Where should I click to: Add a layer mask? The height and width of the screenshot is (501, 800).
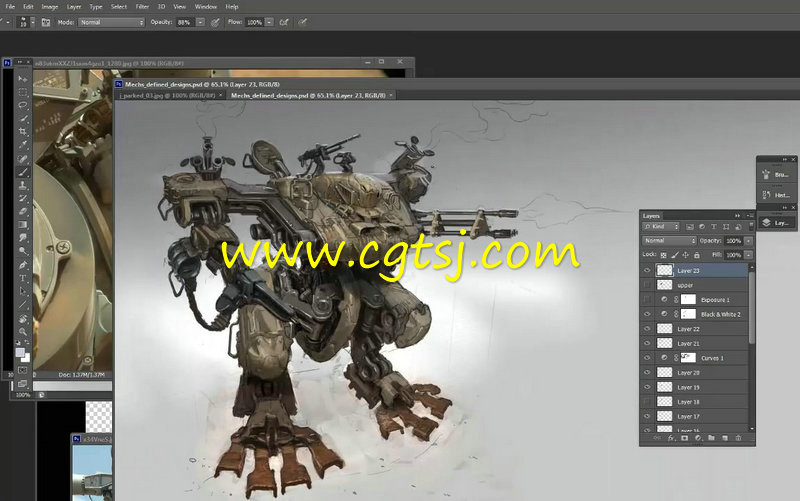point(685,438)
